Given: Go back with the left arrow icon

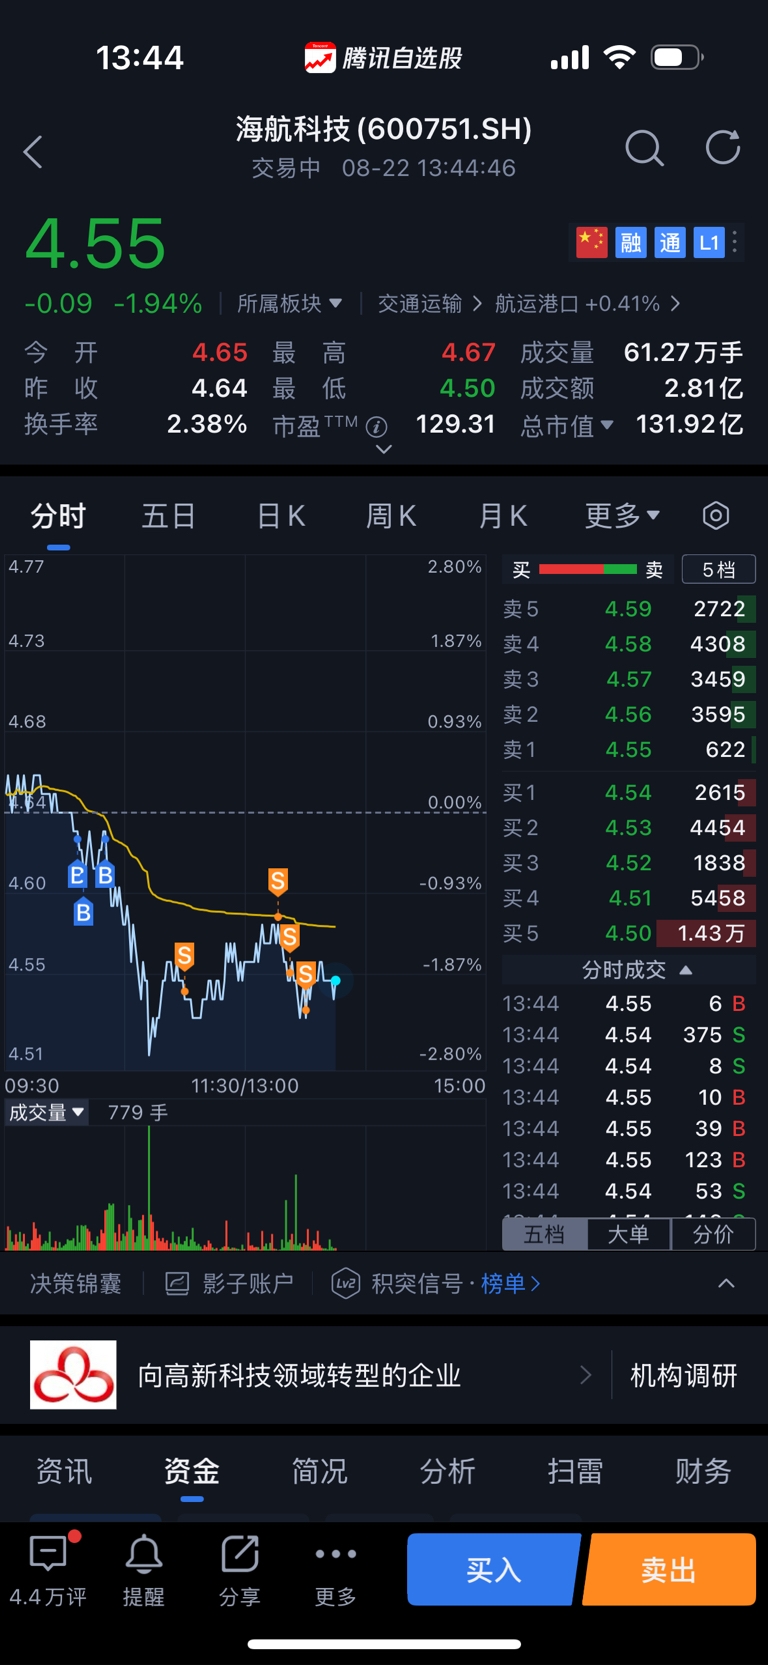Looking at the screenshot, I should click(x=33, y=152).
